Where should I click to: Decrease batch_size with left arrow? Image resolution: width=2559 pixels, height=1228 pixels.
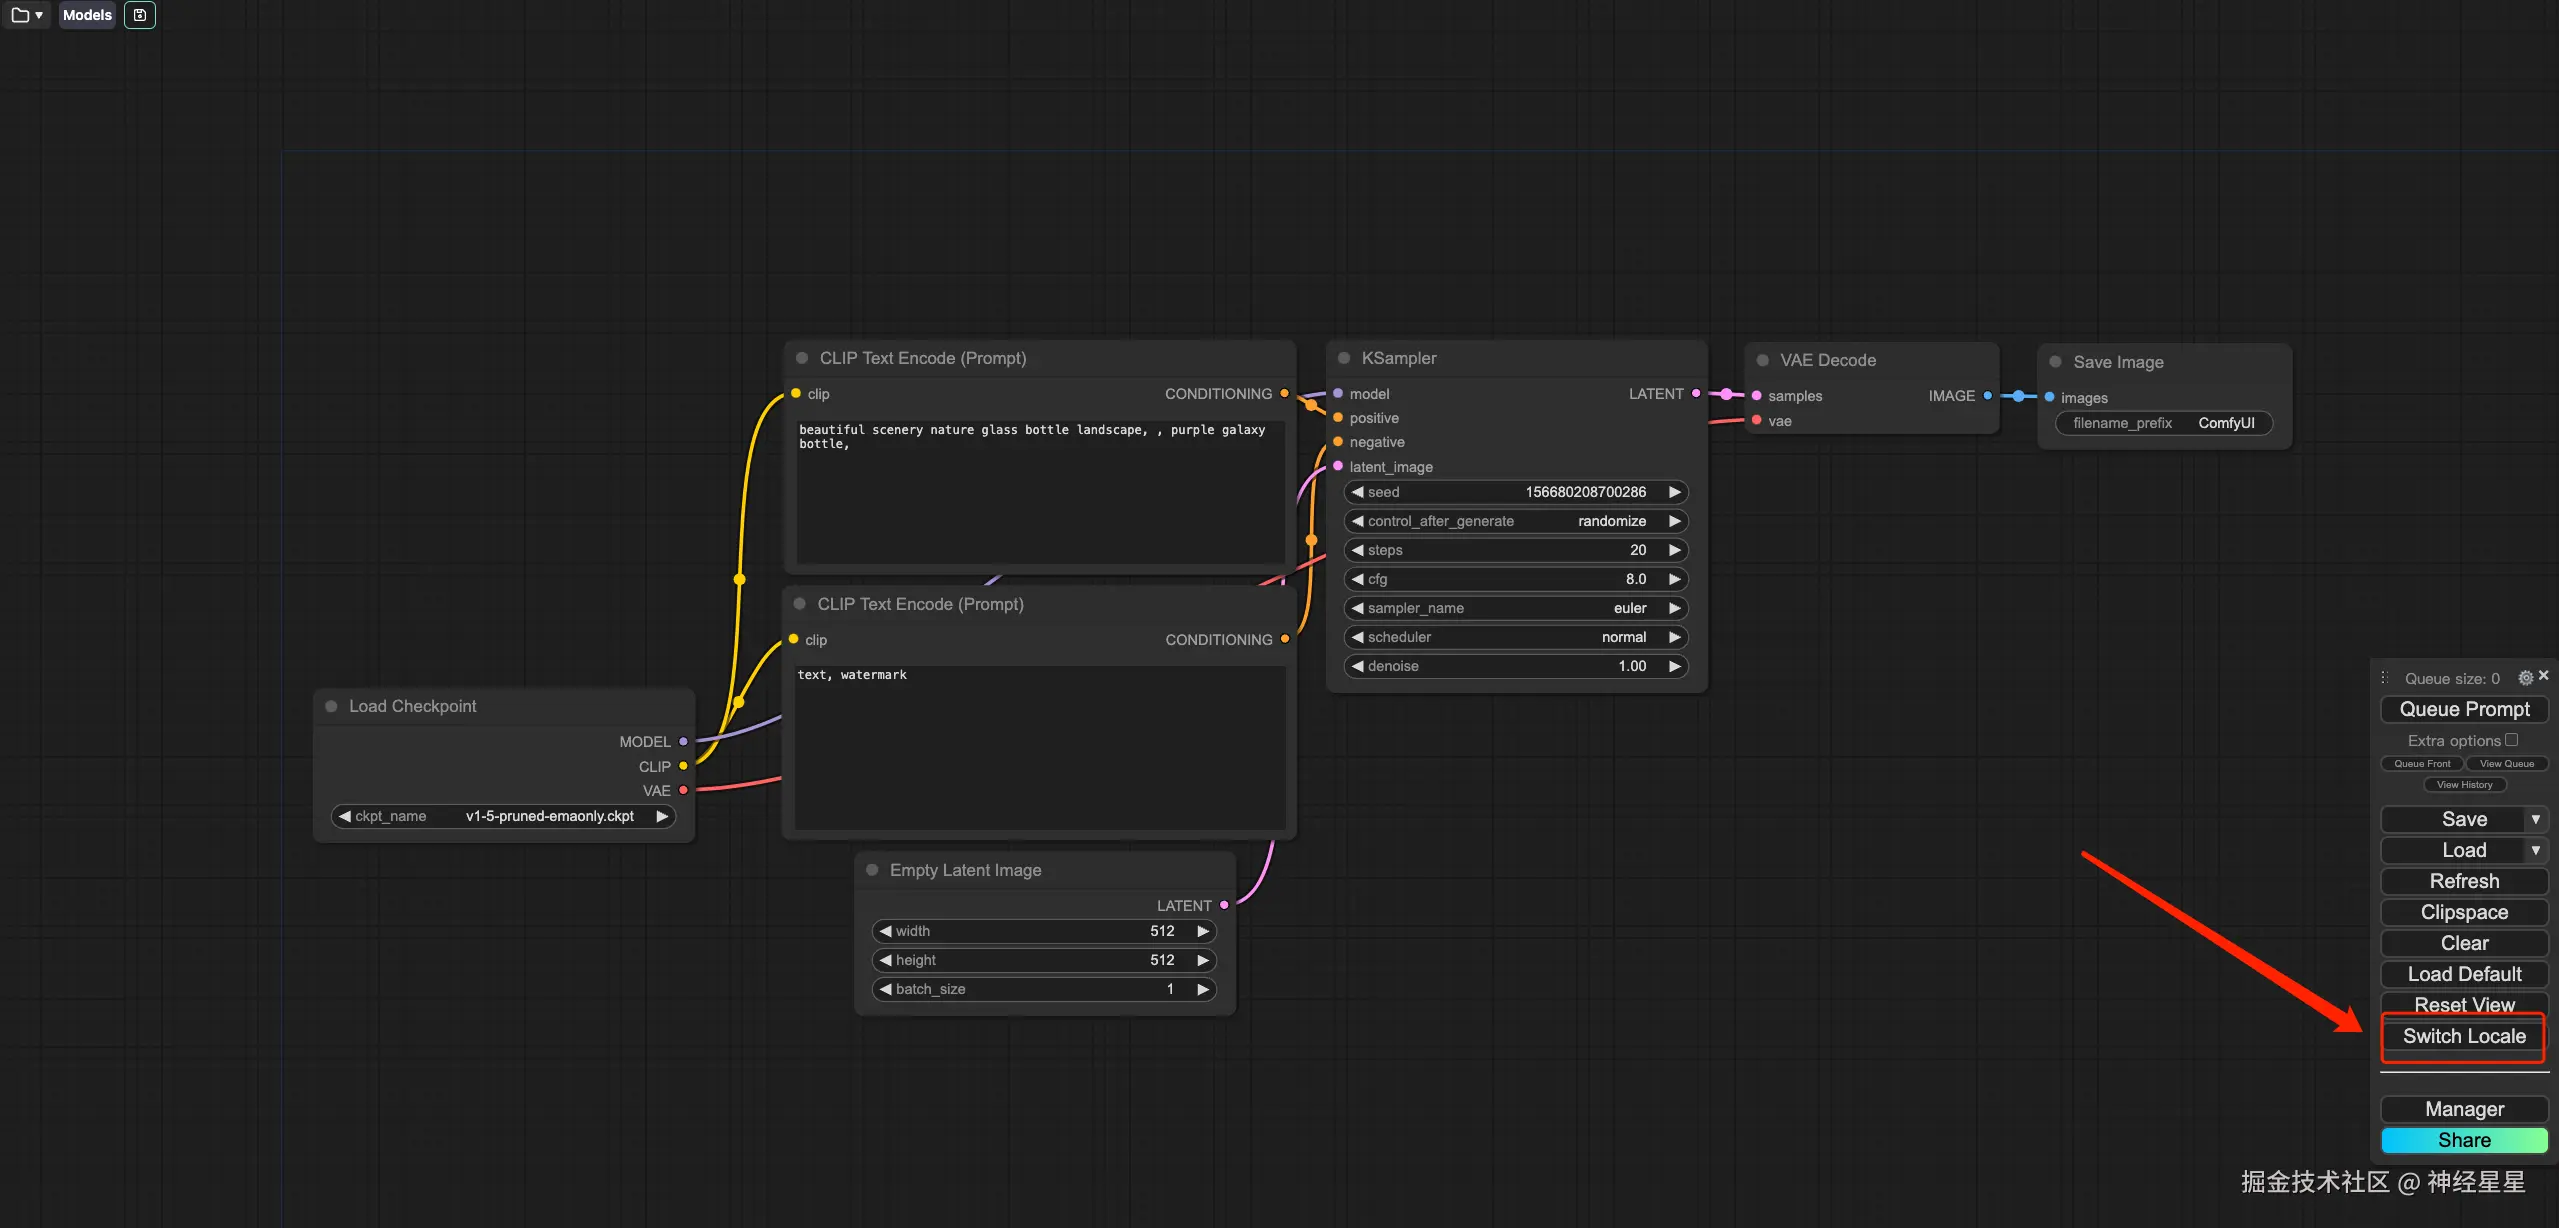tap(885, 989)
